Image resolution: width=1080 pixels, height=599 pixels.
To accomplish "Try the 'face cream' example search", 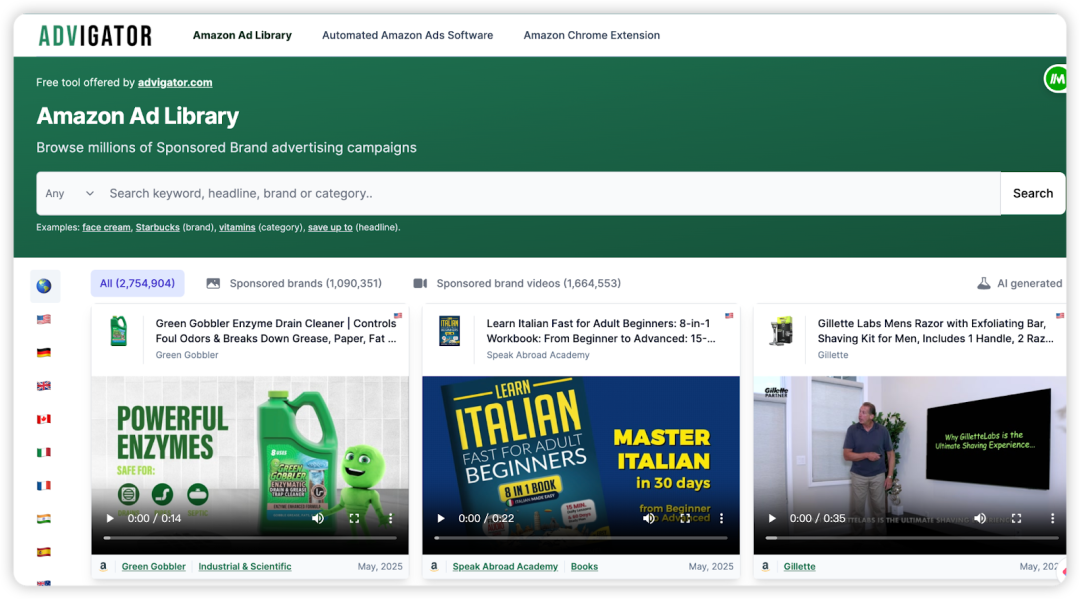I will 107,227.
